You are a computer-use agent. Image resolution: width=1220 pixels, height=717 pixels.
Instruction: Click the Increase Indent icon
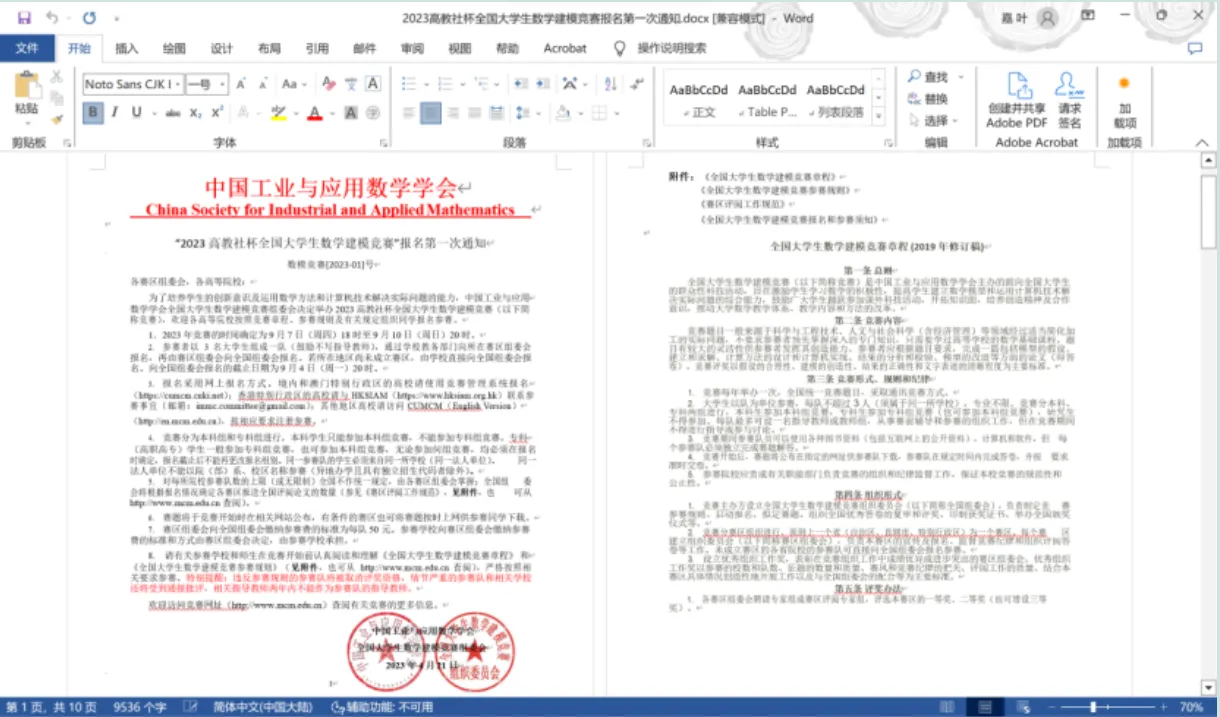point(542,84)
